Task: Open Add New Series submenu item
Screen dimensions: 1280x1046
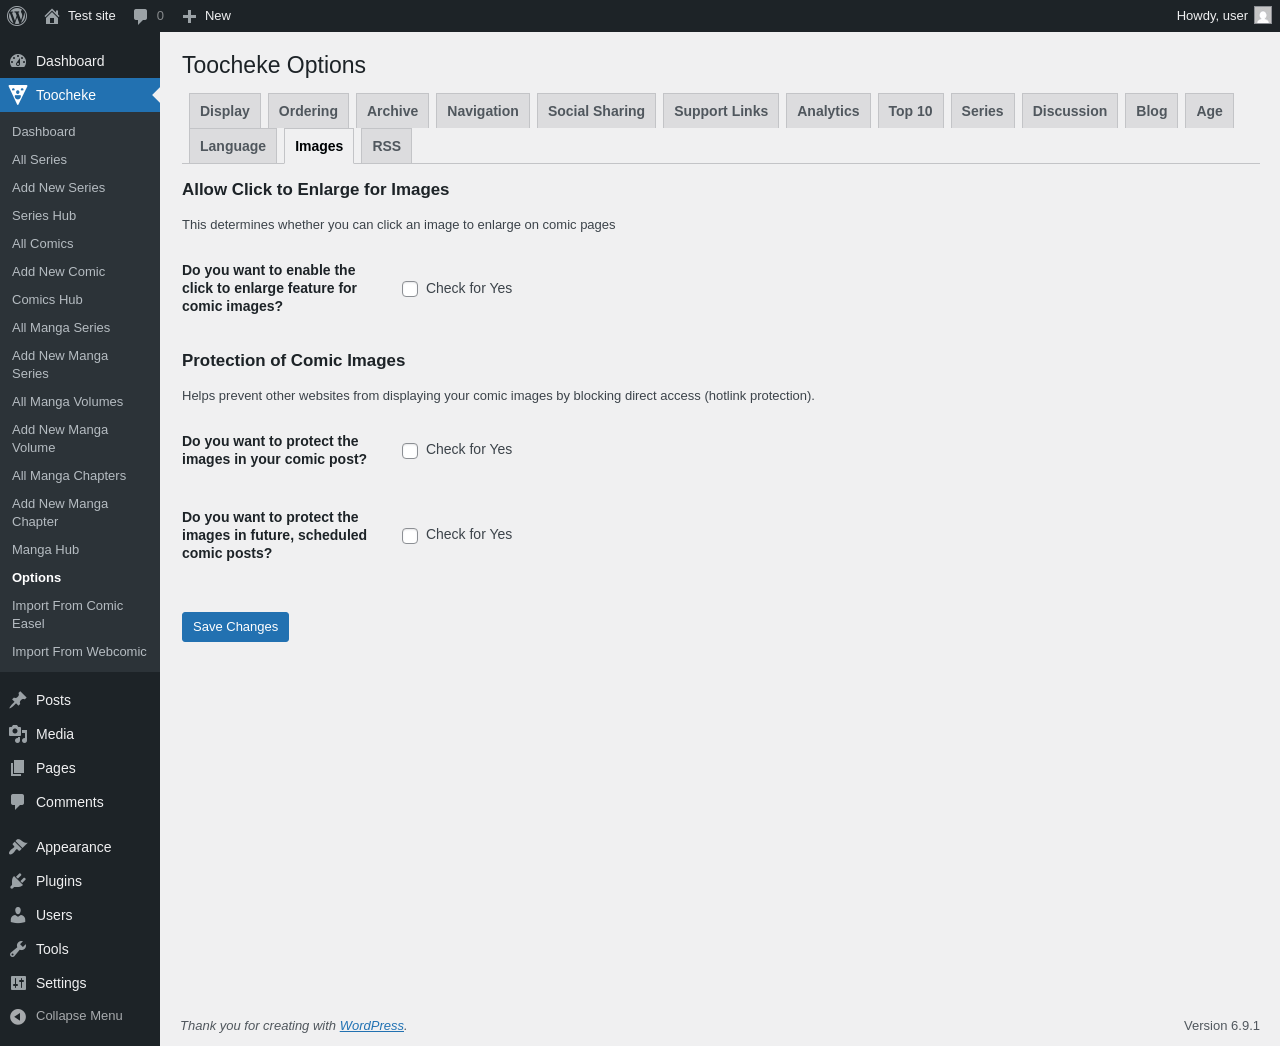Action: tap(80, 188)
